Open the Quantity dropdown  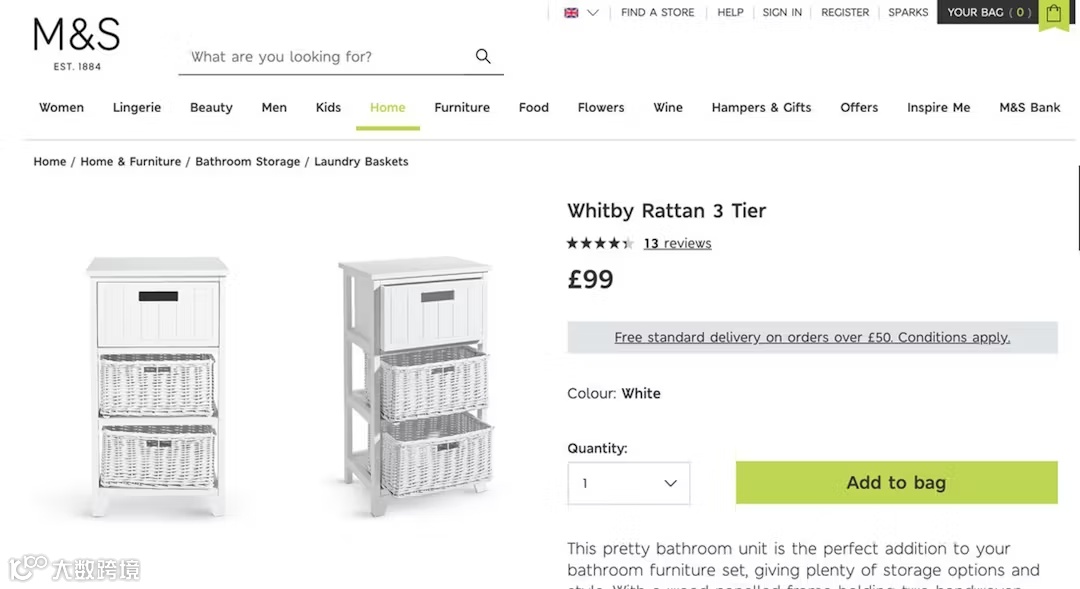[x=629, y=483]
